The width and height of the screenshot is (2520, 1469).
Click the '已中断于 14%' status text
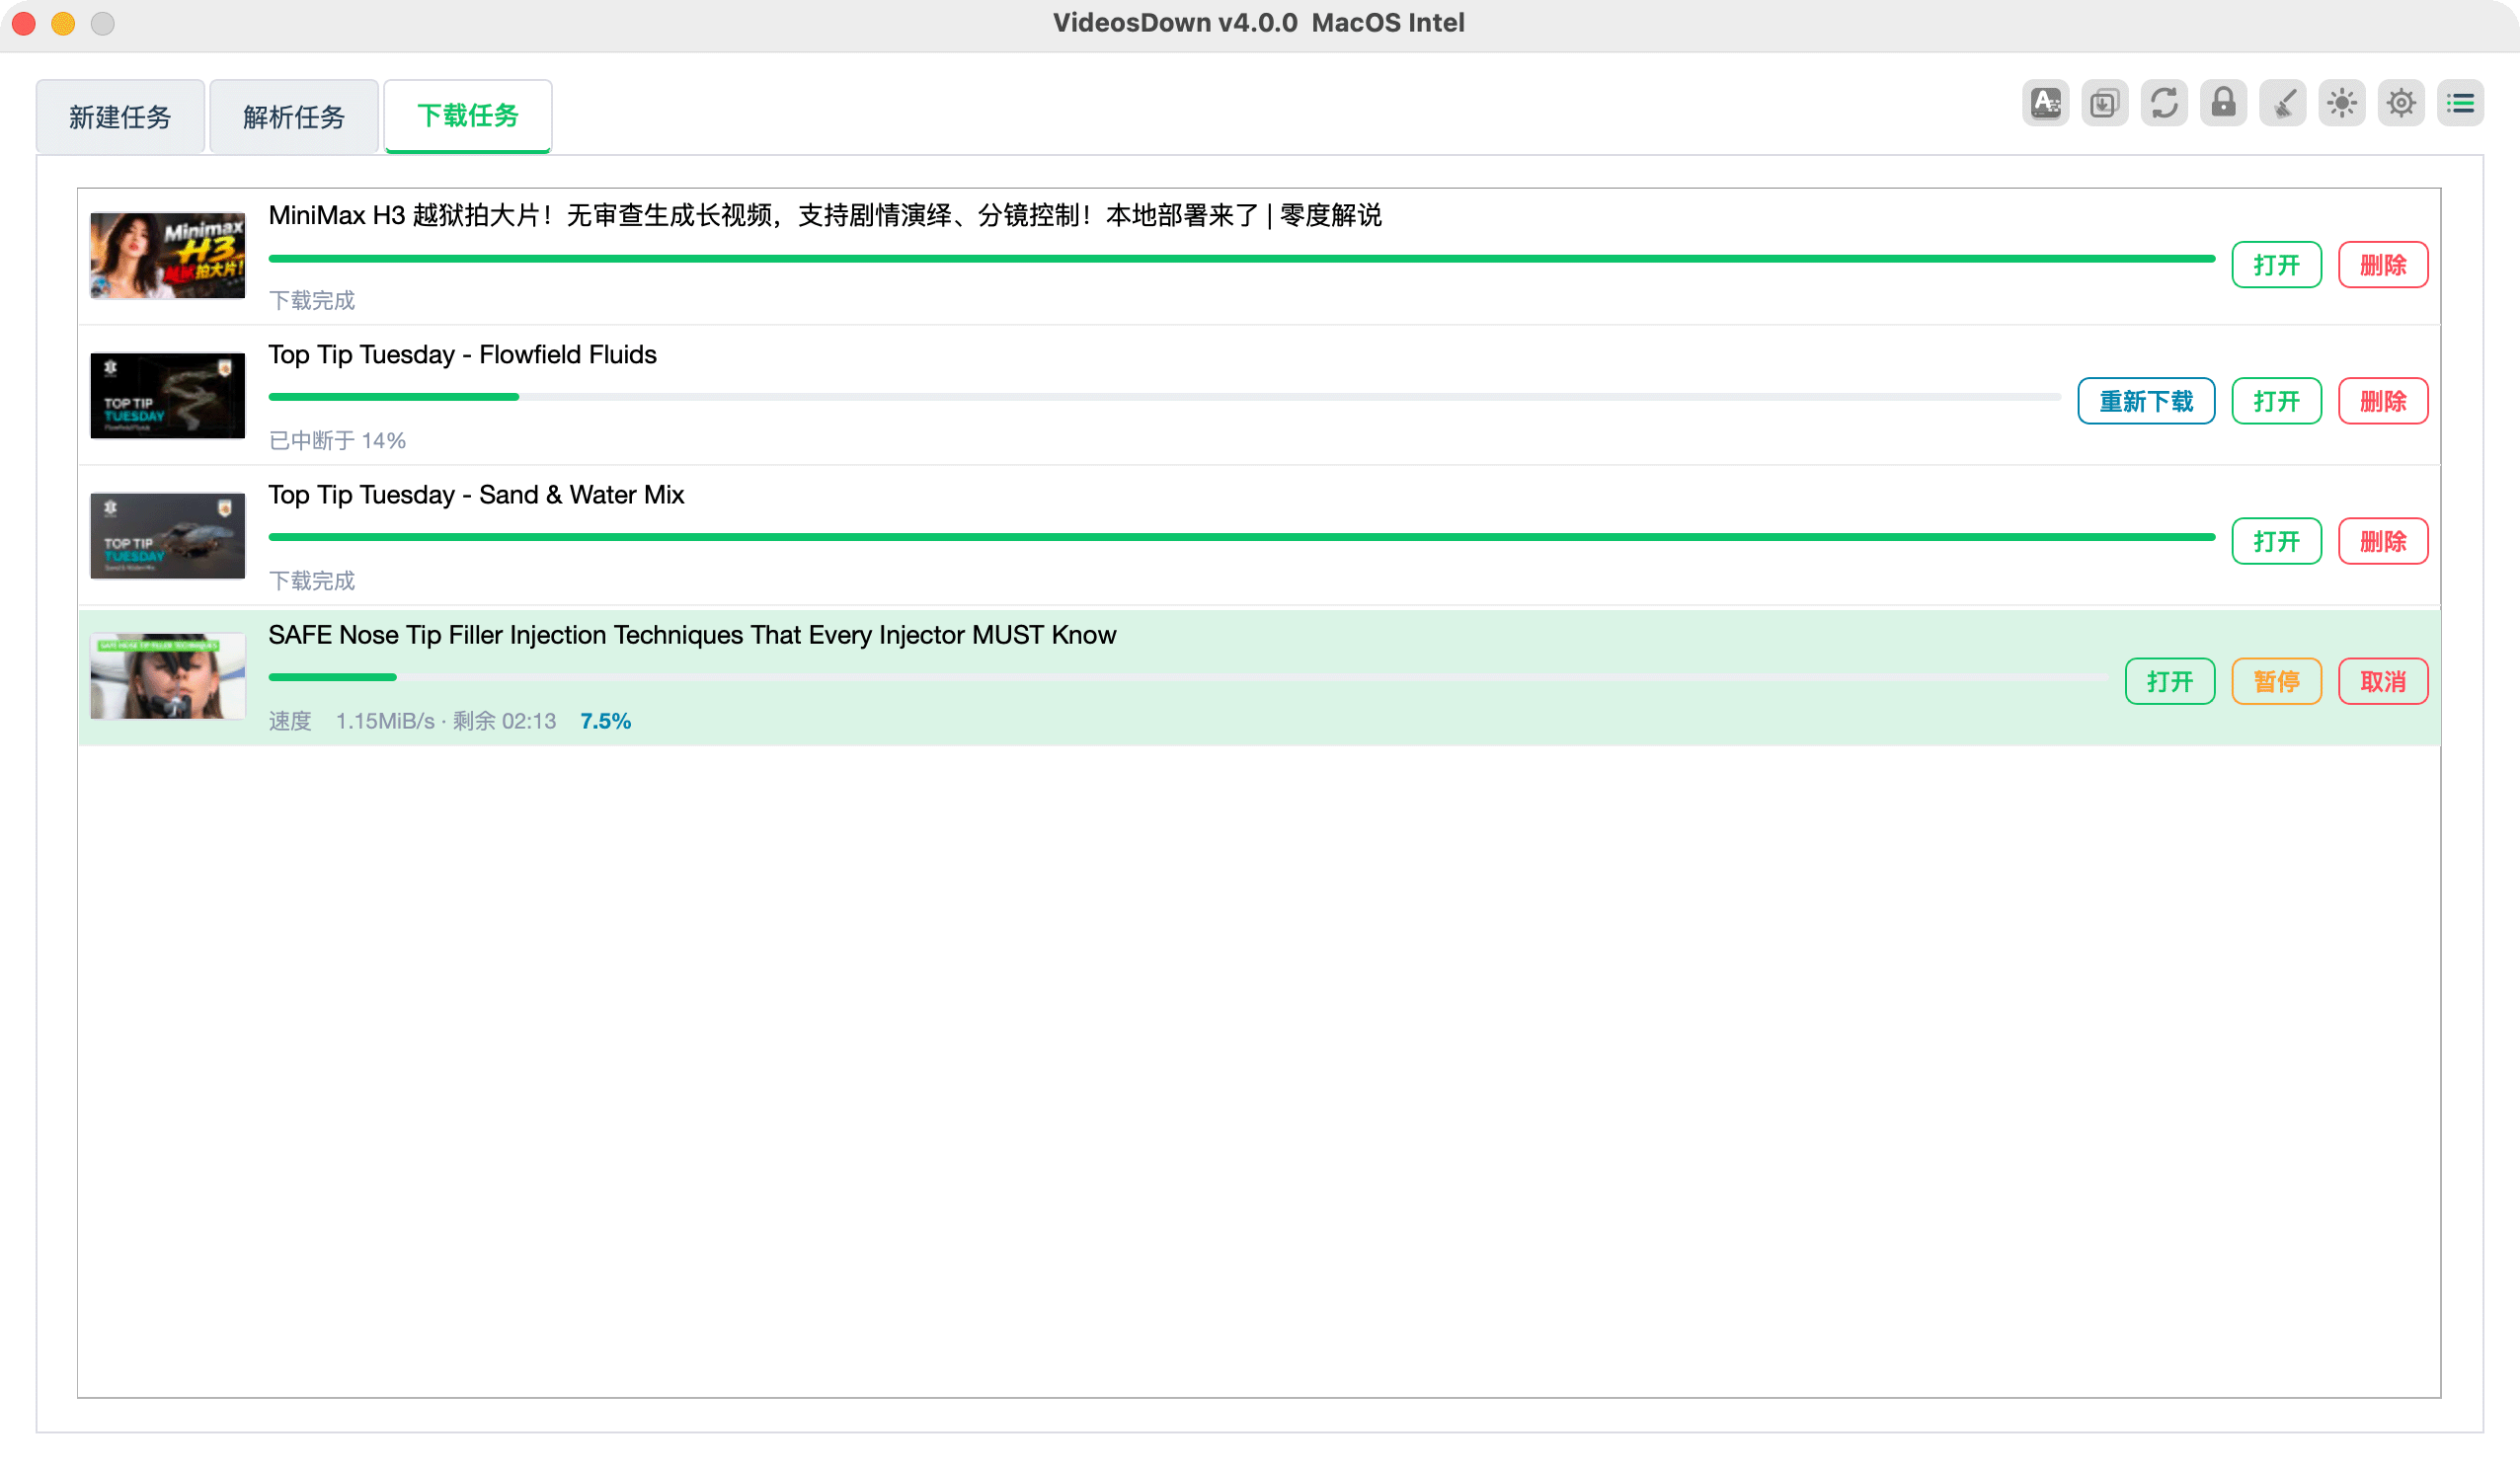337,441
